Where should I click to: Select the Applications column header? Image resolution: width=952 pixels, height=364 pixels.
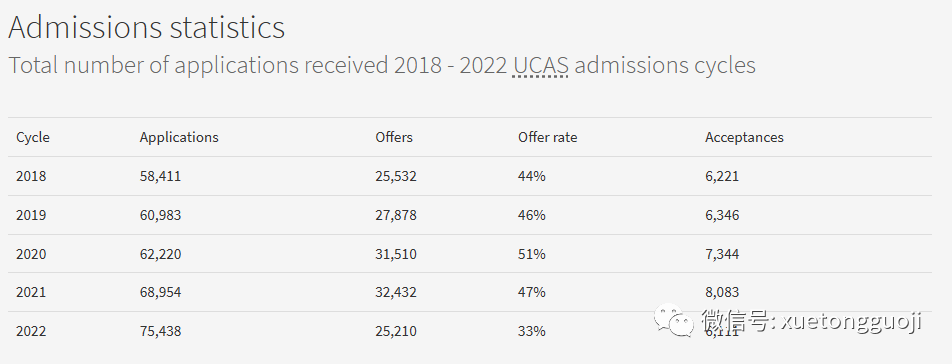[179, 137]
